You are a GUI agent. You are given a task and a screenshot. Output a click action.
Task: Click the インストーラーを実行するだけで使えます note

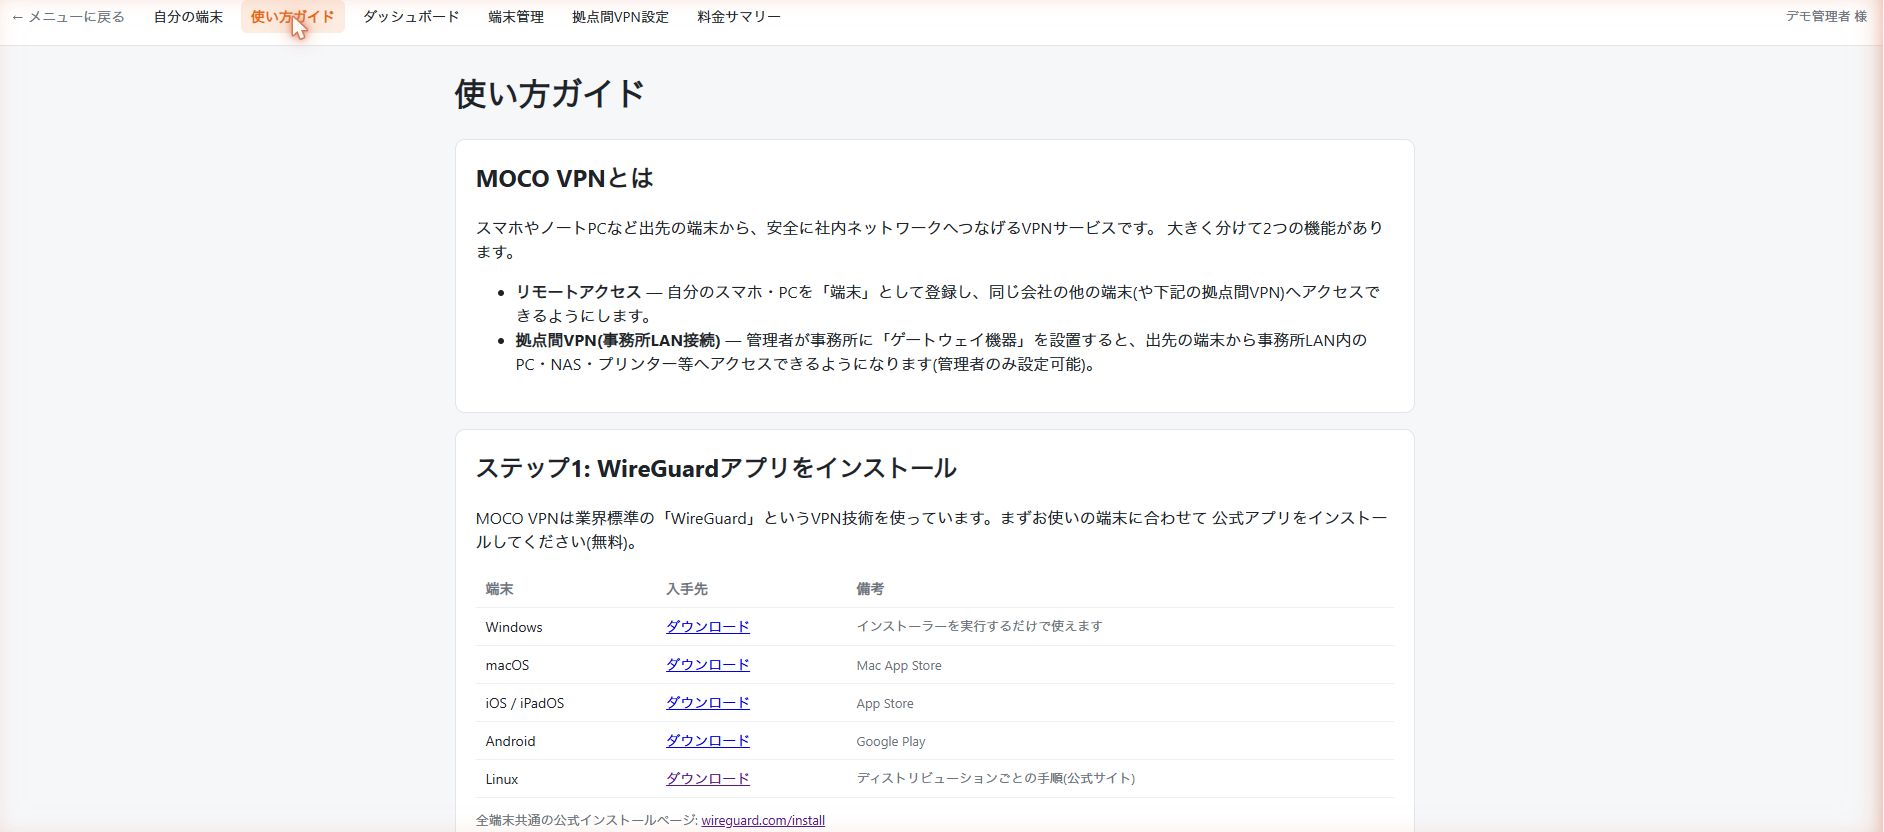point(979,626)
